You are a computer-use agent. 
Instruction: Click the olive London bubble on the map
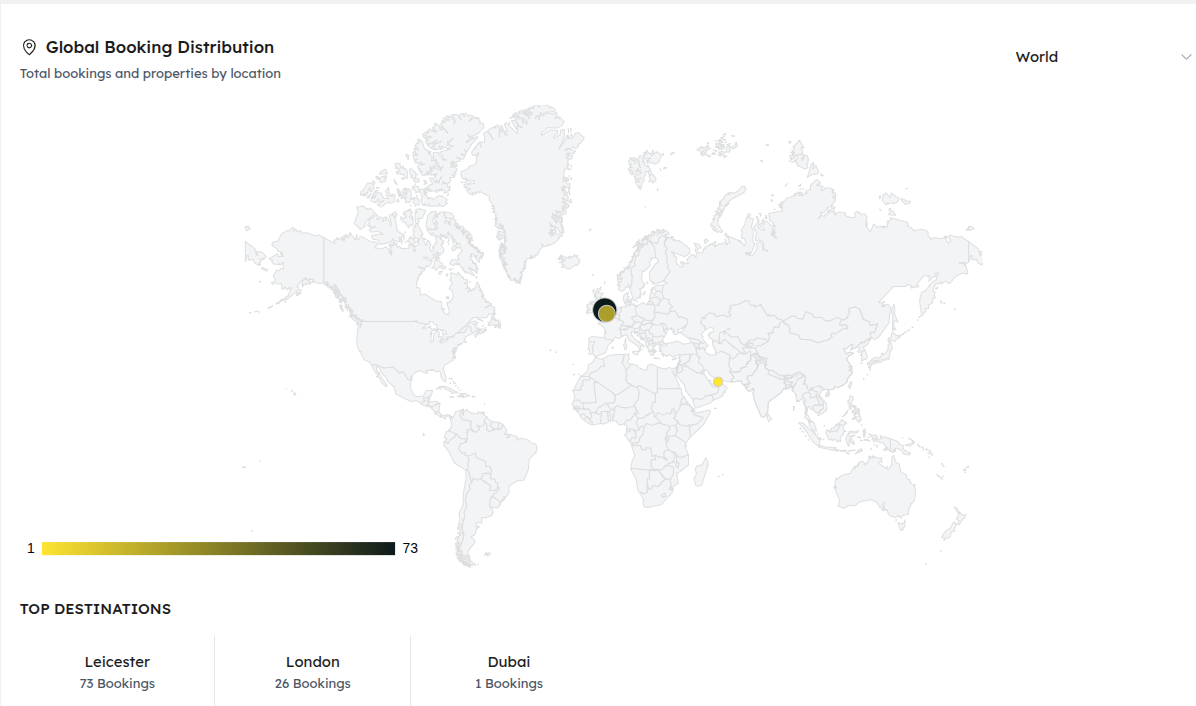coord(608,315)
